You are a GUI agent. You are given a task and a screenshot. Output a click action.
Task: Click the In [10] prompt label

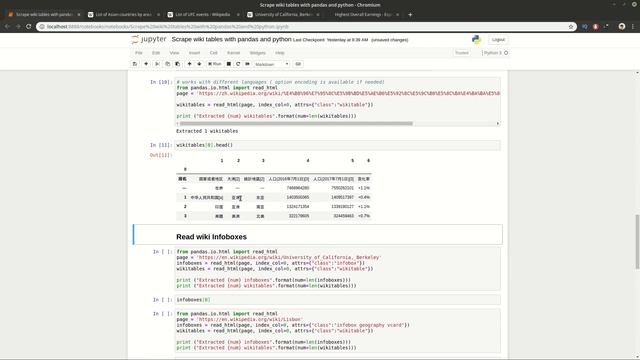[x=161, y=82]
